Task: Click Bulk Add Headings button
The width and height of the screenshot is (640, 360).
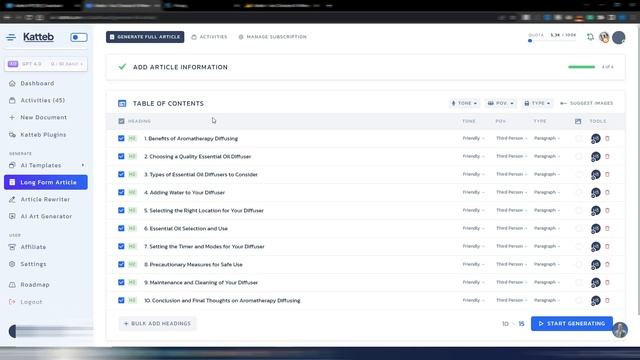Action: [157, 324]
